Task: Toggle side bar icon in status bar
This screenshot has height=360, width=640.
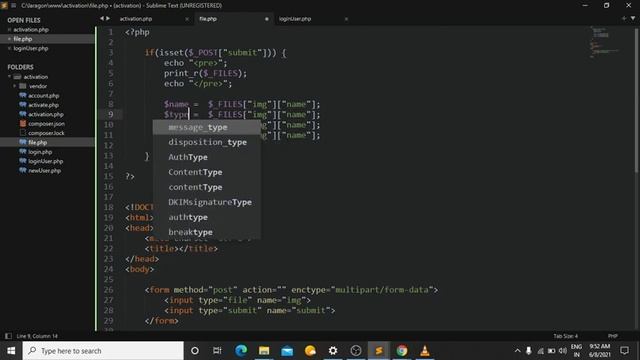Action: click(8, 336)
